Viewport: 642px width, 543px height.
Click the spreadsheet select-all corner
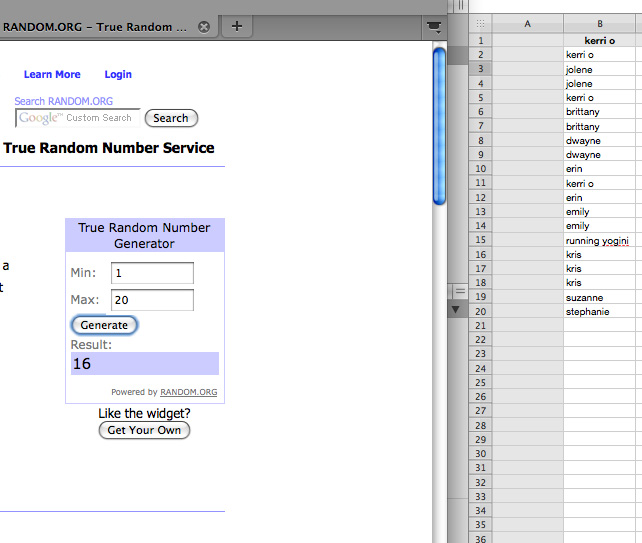[481, 23]
